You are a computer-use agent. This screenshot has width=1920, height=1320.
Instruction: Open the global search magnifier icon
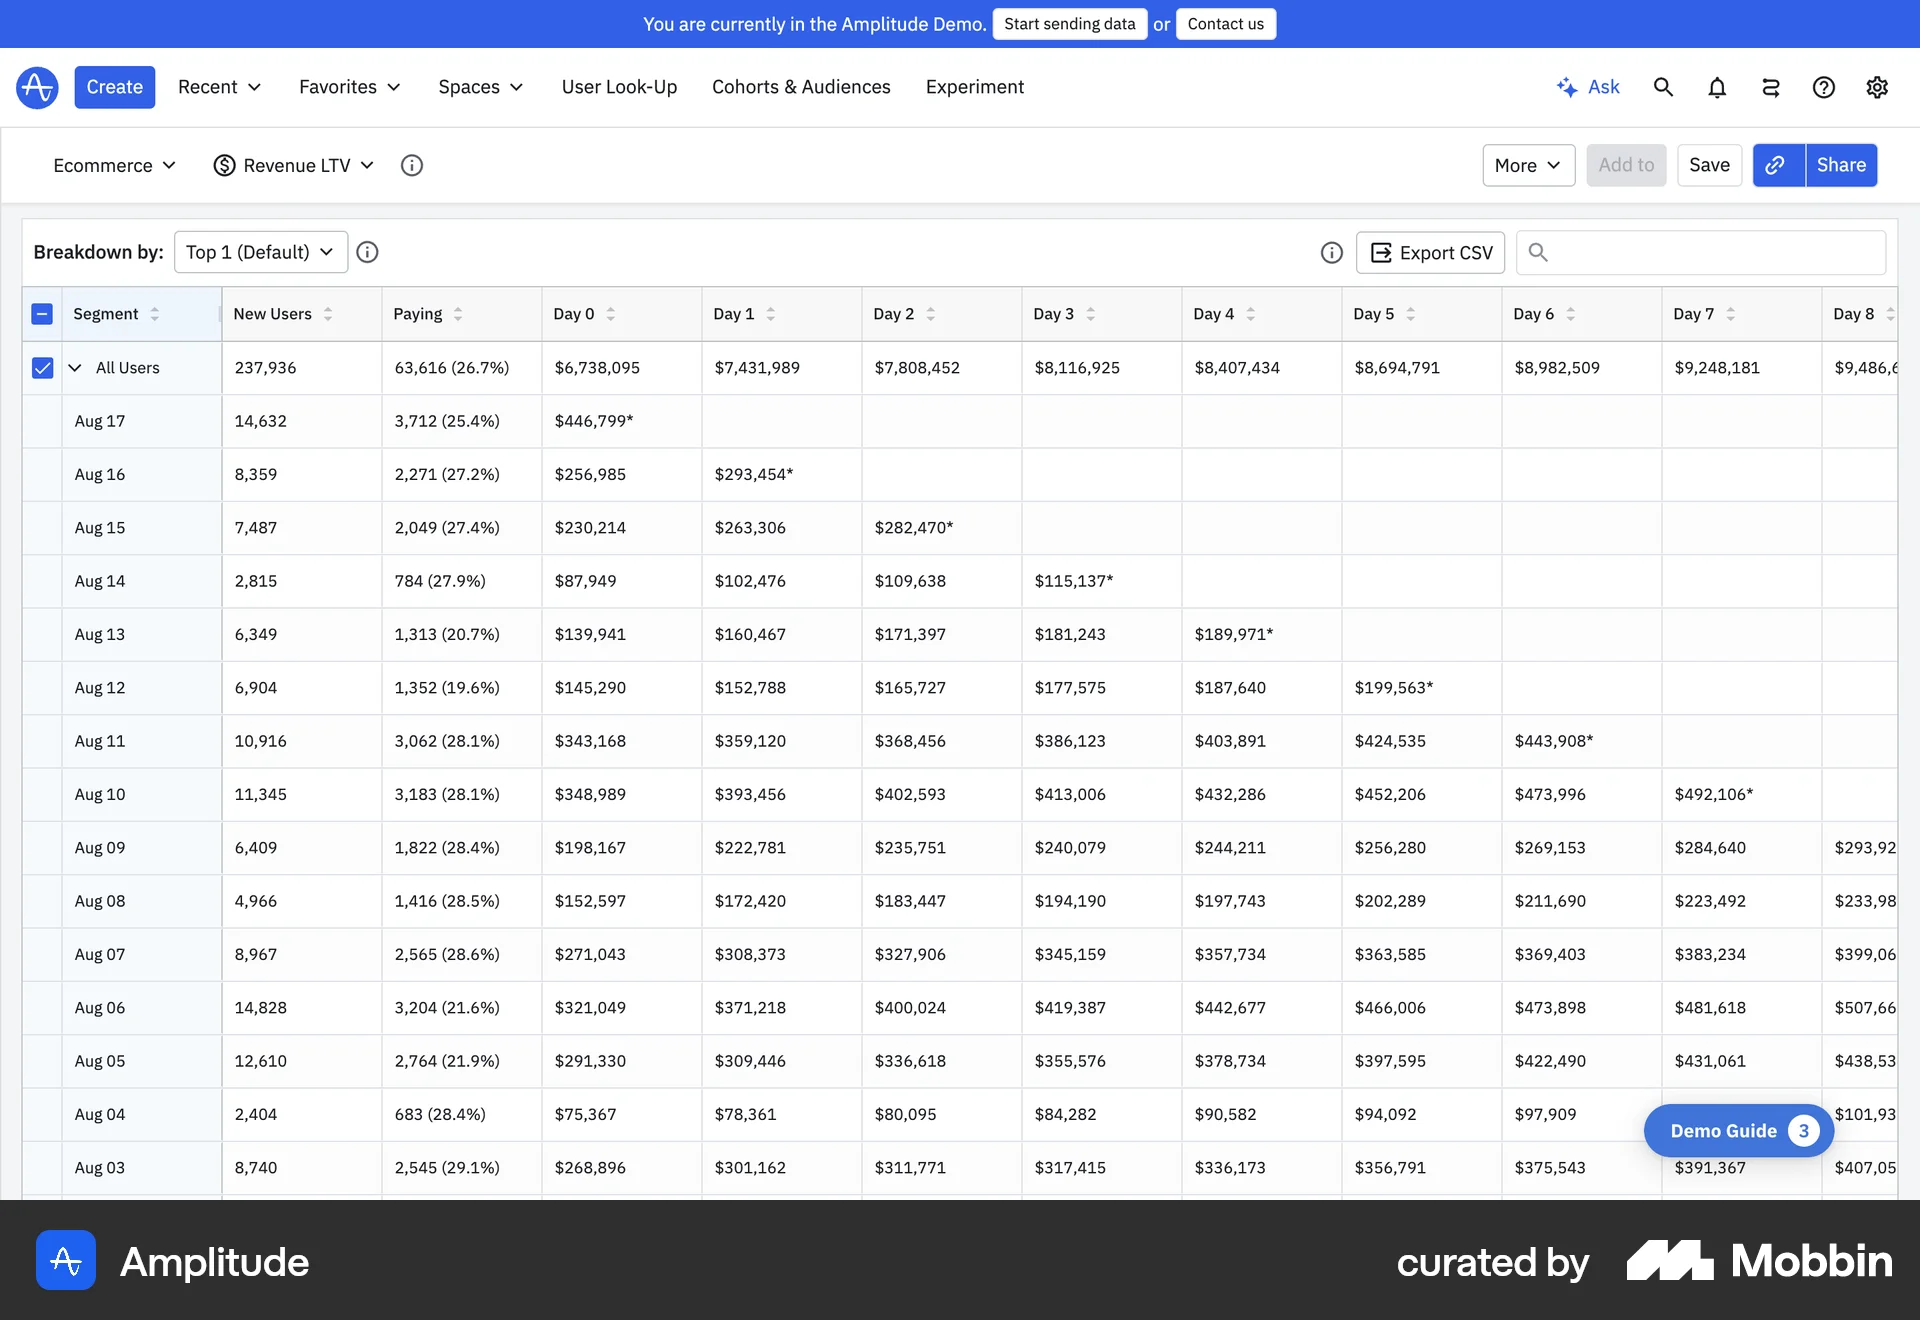pos(1663,87)
